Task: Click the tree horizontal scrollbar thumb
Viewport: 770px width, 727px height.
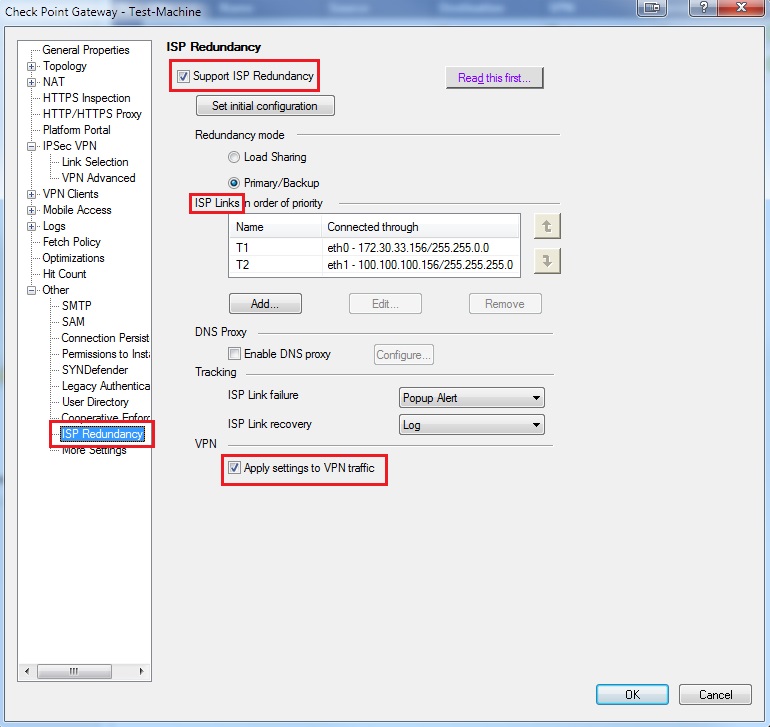Action: (74, 671)
